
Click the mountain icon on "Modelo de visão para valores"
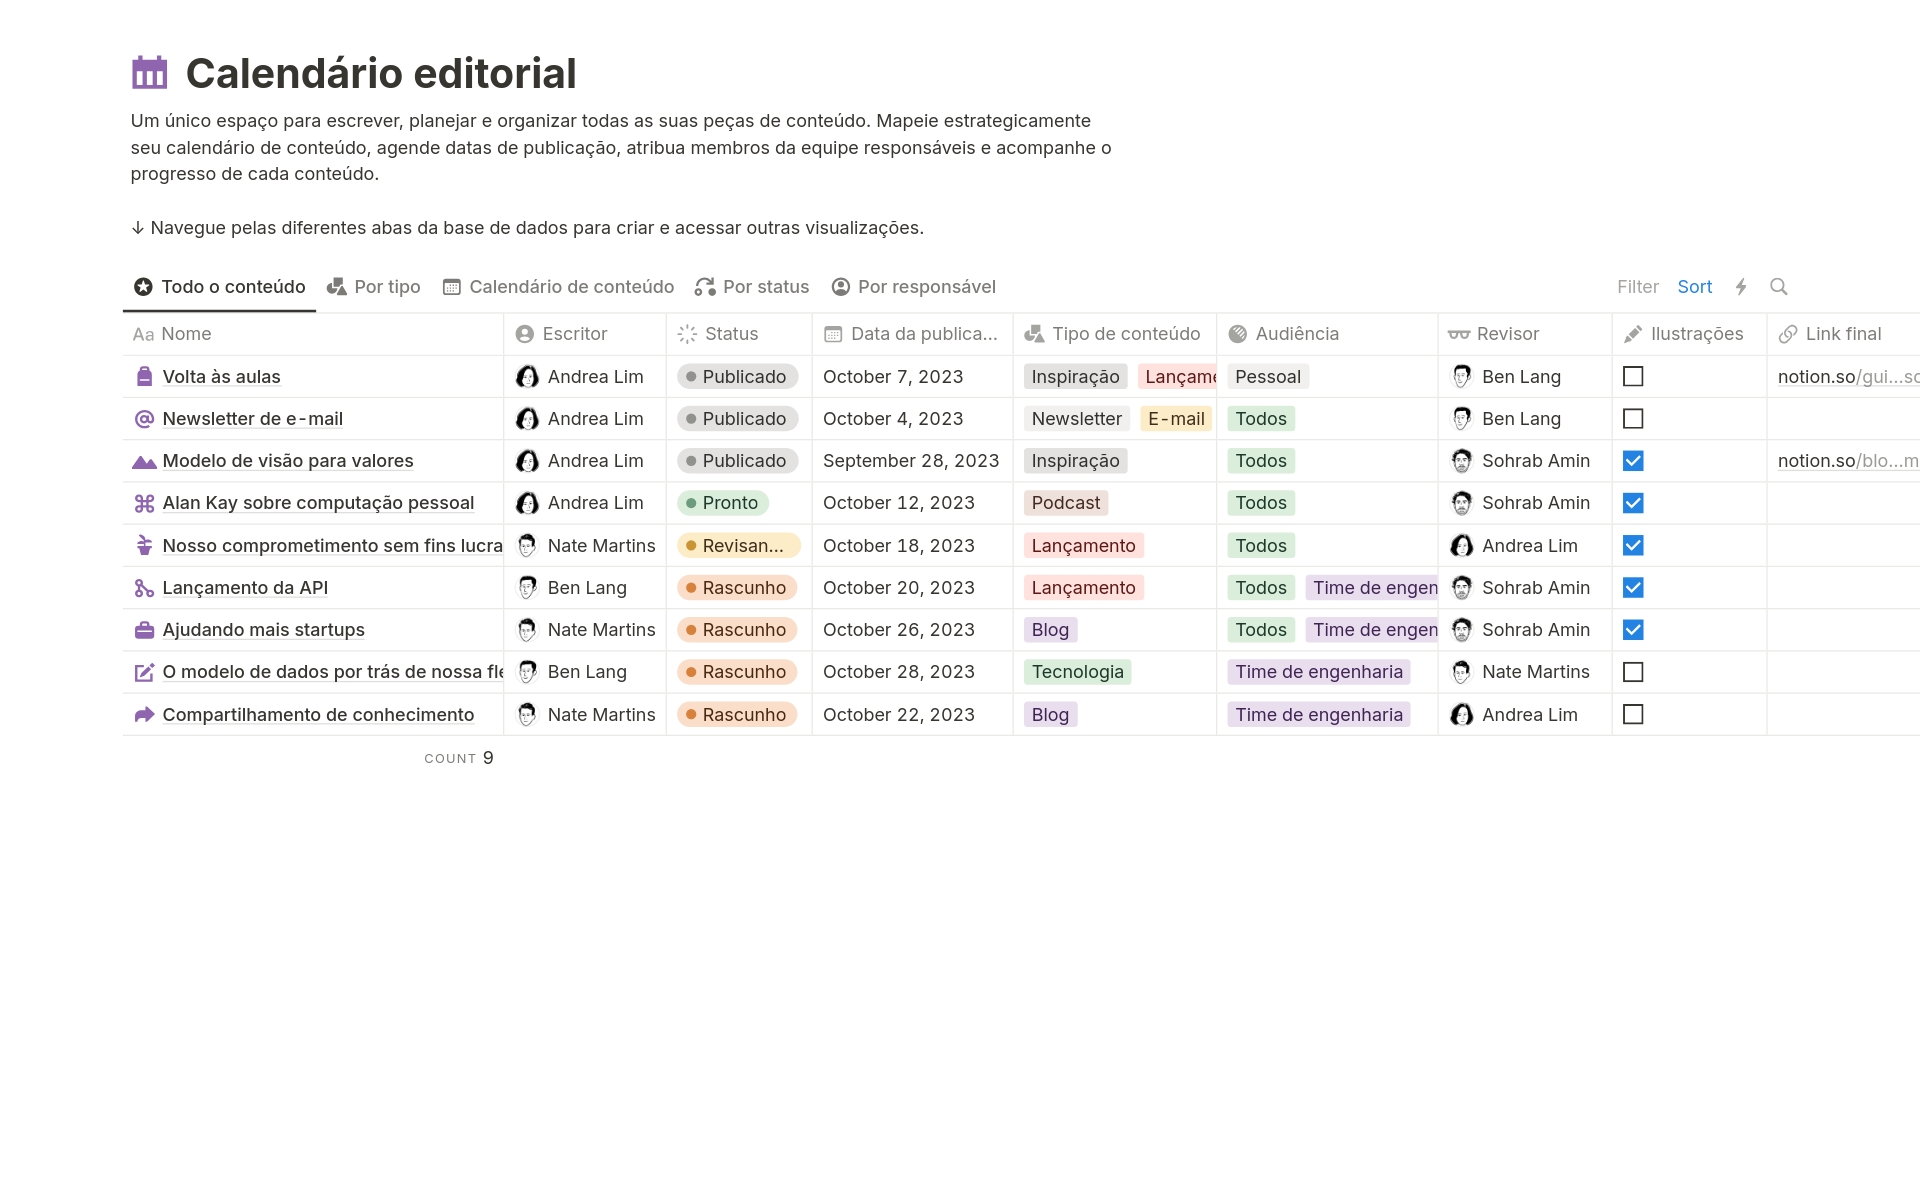click(x=143, y=461)
